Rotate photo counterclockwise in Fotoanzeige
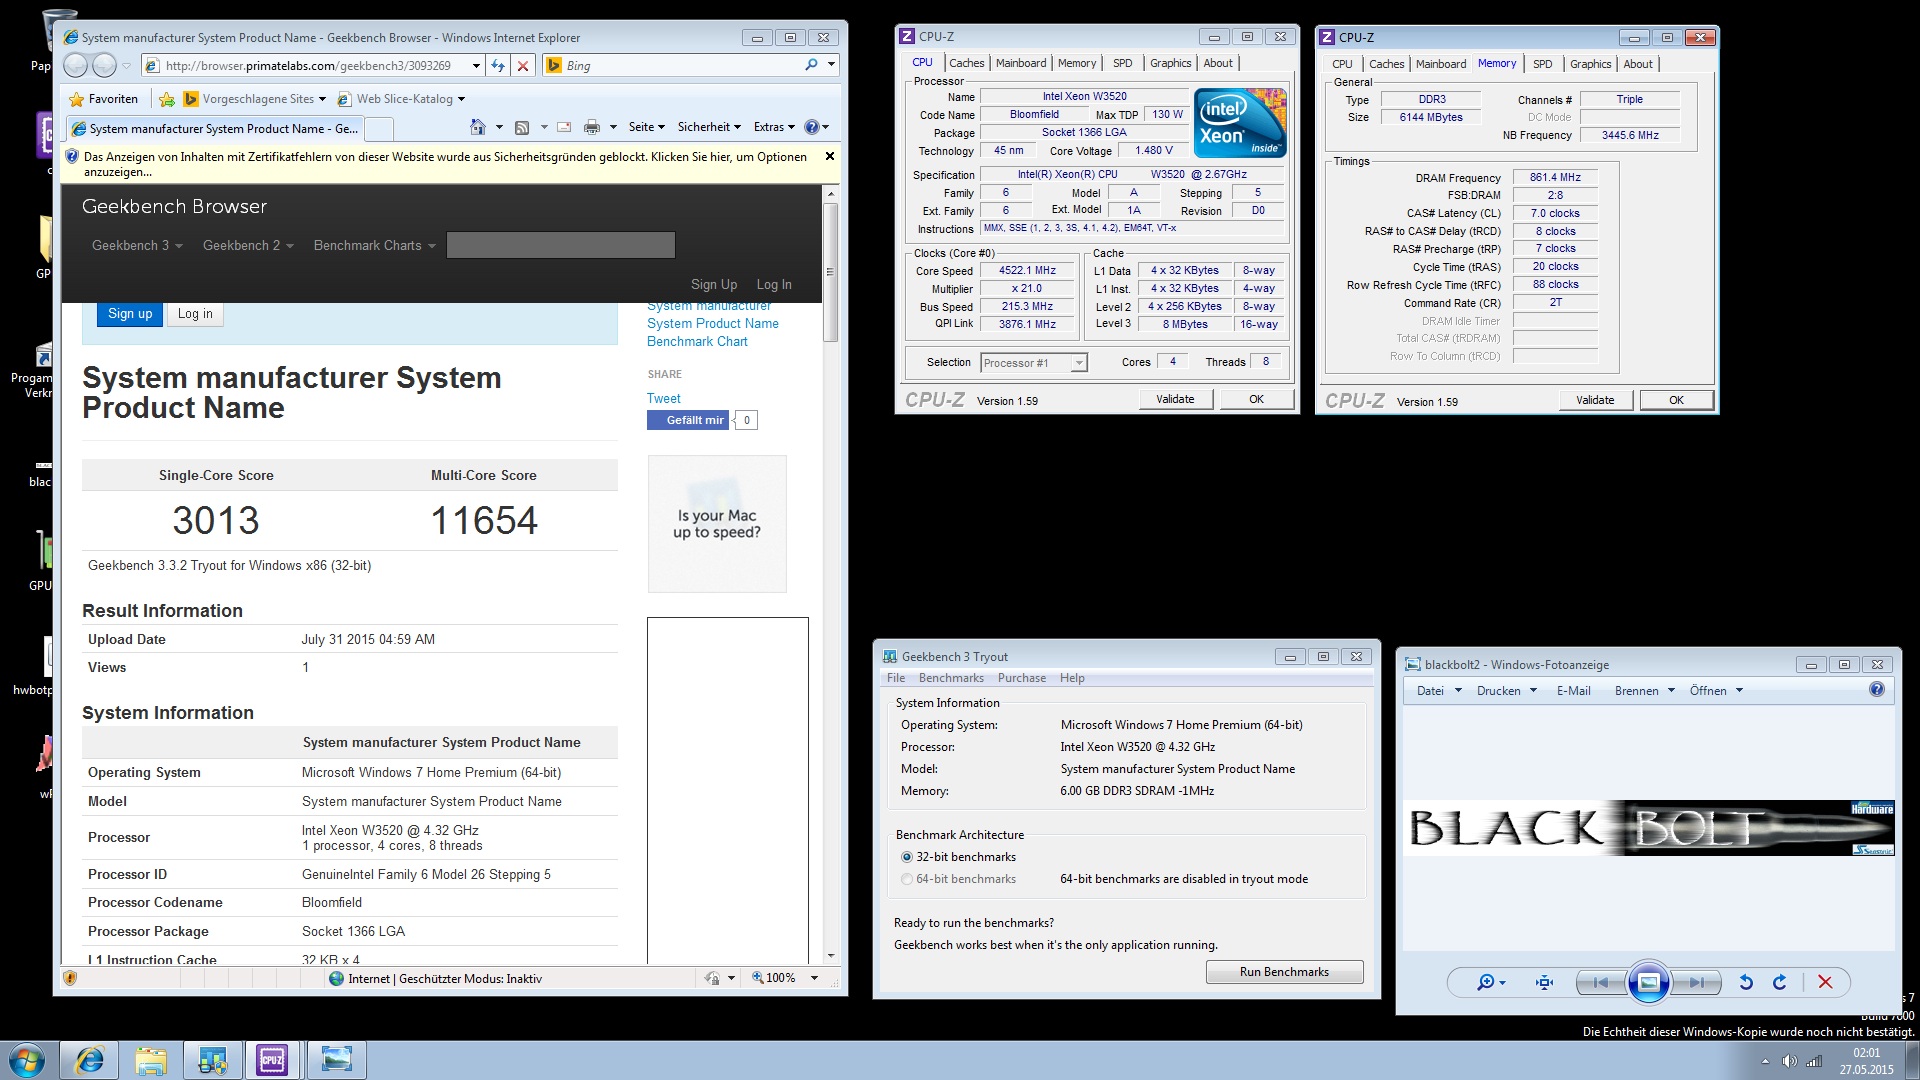This screenshot has width=1920, height=1080. (x=1746, y=982)
